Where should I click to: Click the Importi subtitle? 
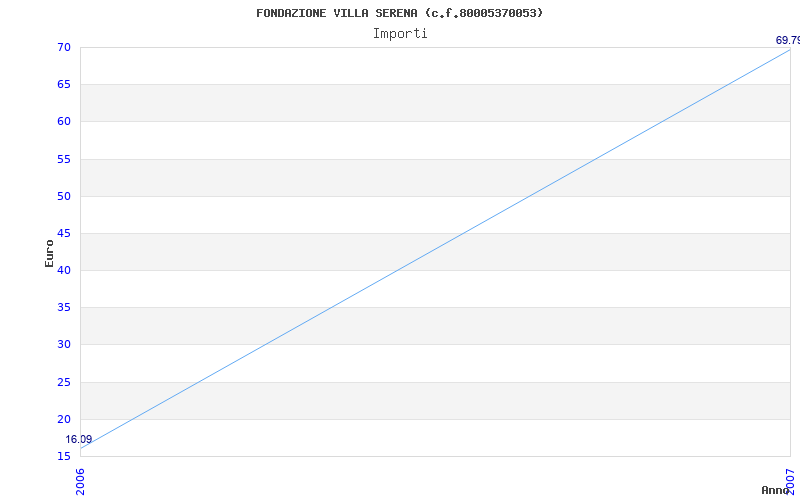pos(400,34)
